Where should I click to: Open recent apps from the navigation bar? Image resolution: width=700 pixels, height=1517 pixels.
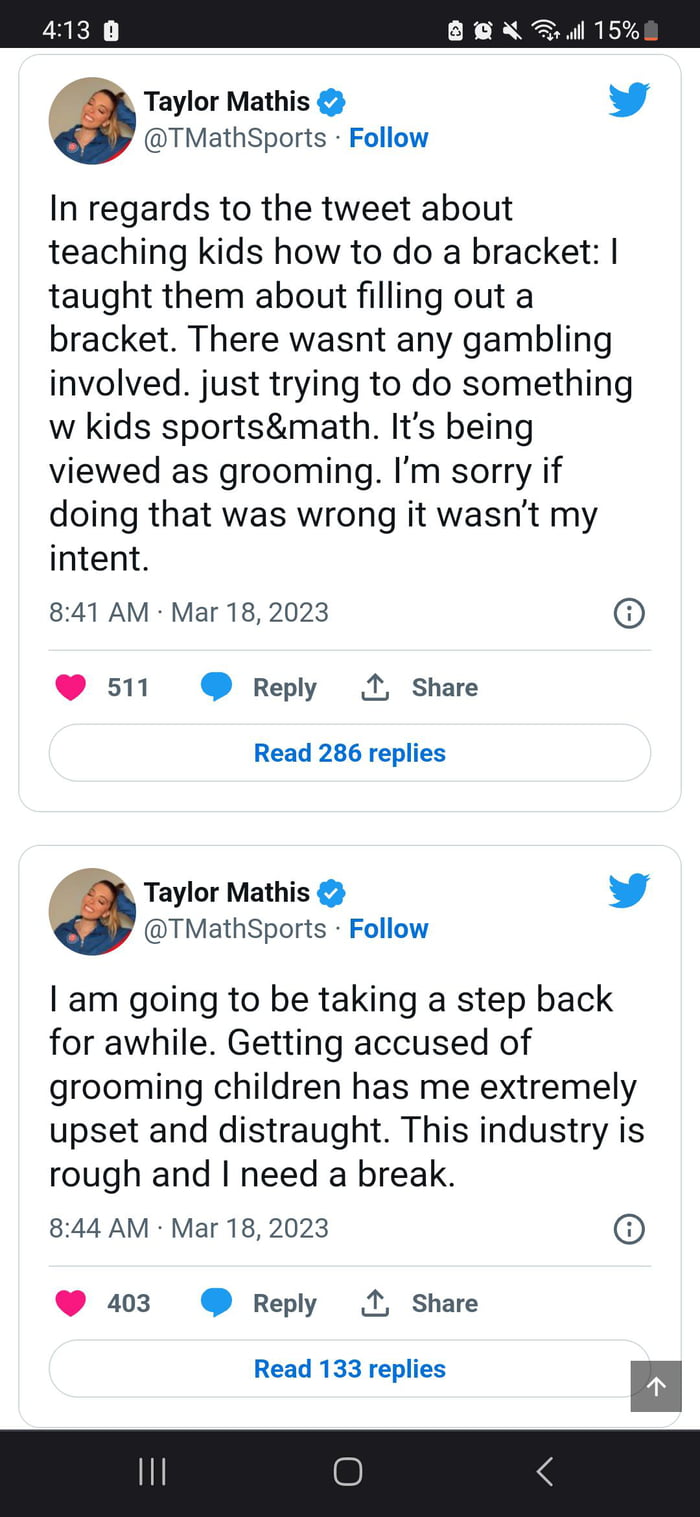tap(151, 1471)
